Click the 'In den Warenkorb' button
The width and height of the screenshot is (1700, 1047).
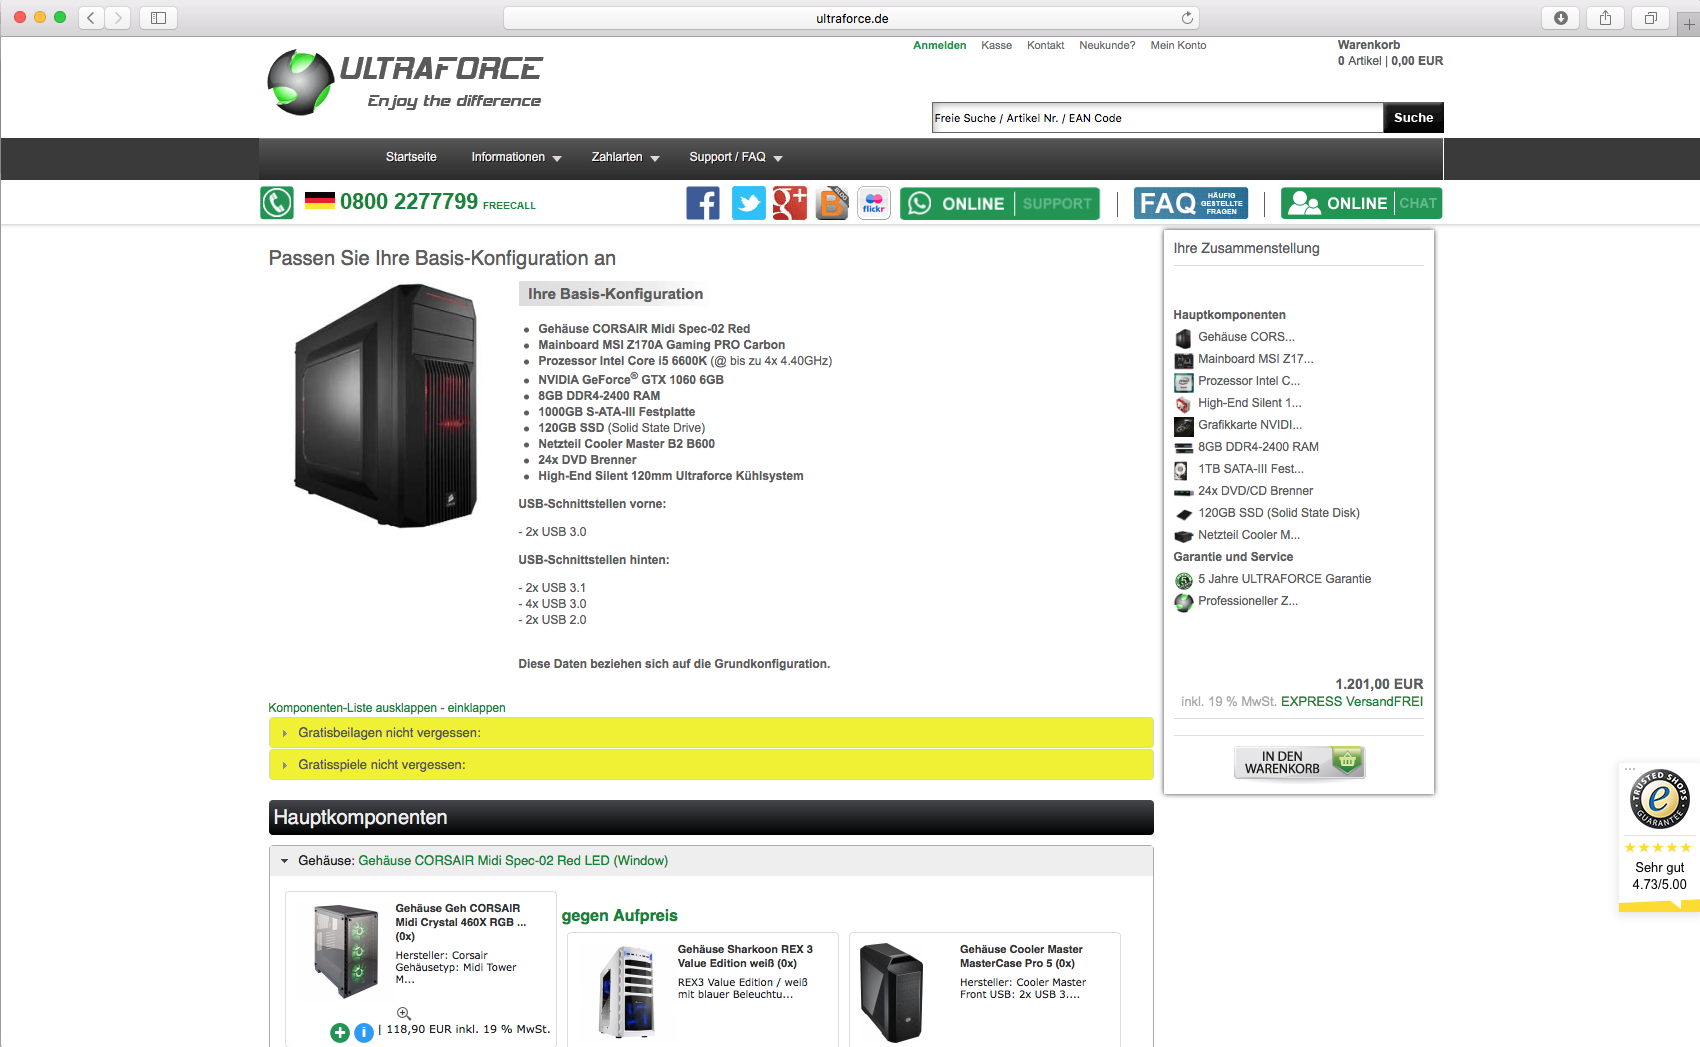(x=1299, y=763)
